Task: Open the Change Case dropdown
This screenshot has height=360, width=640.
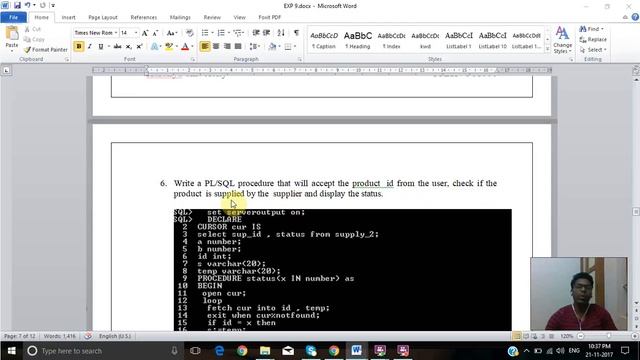Action: [x=172, y=33]
